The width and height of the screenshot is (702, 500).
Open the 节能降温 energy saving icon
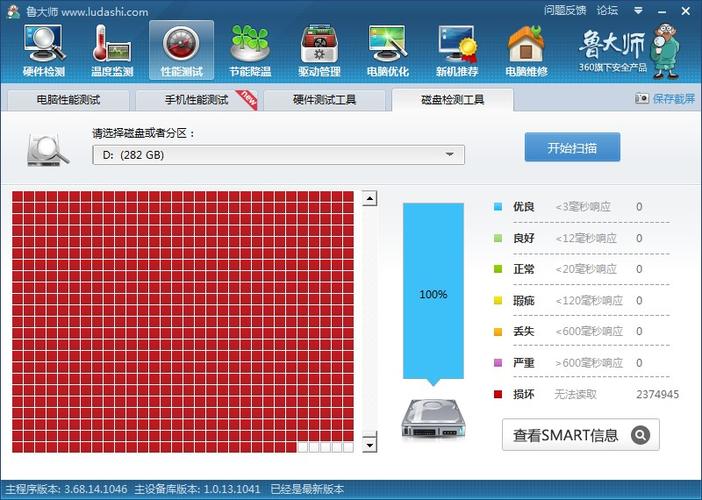250,51
